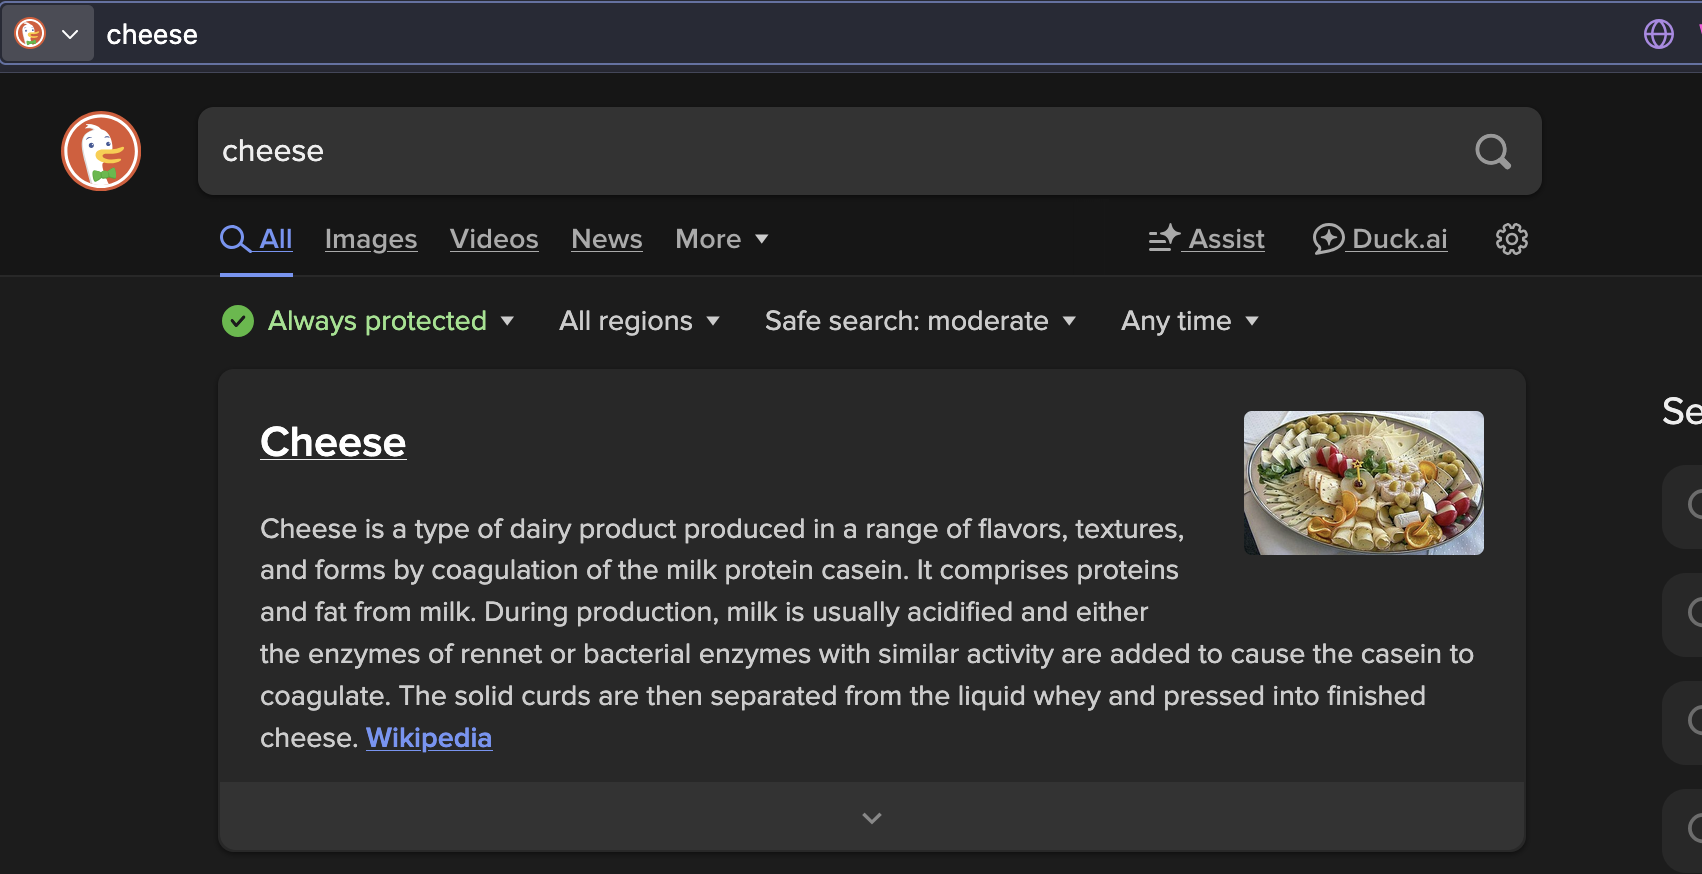
Task: Click the globe icon in address bar
Action: (x=1659, y=34)
